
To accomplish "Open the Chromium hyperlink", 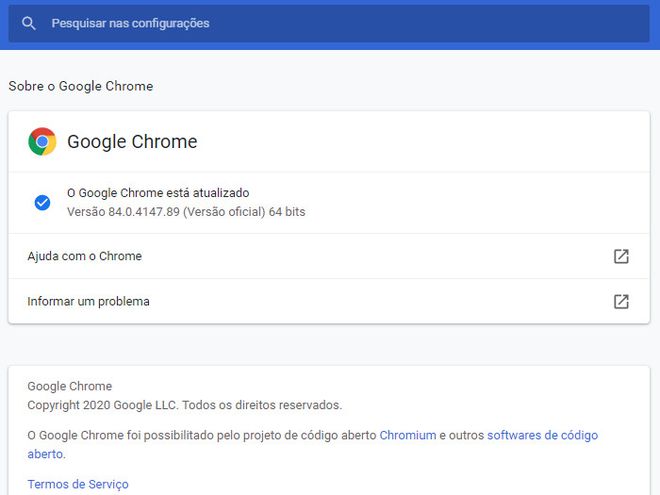I will [x=408, y=435].
